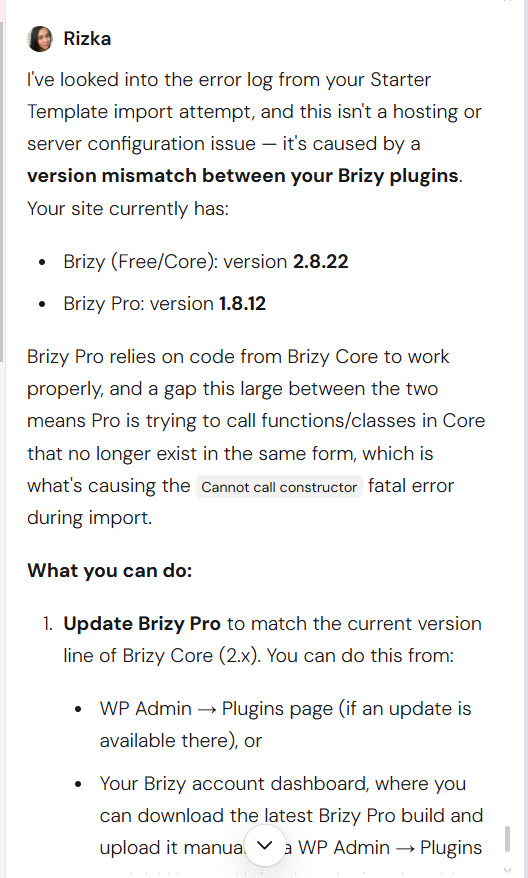This screenshot has width=528, height=878.
Task: Select the 'Cannot call constructor' code snippet
Action: coord(279,487)
